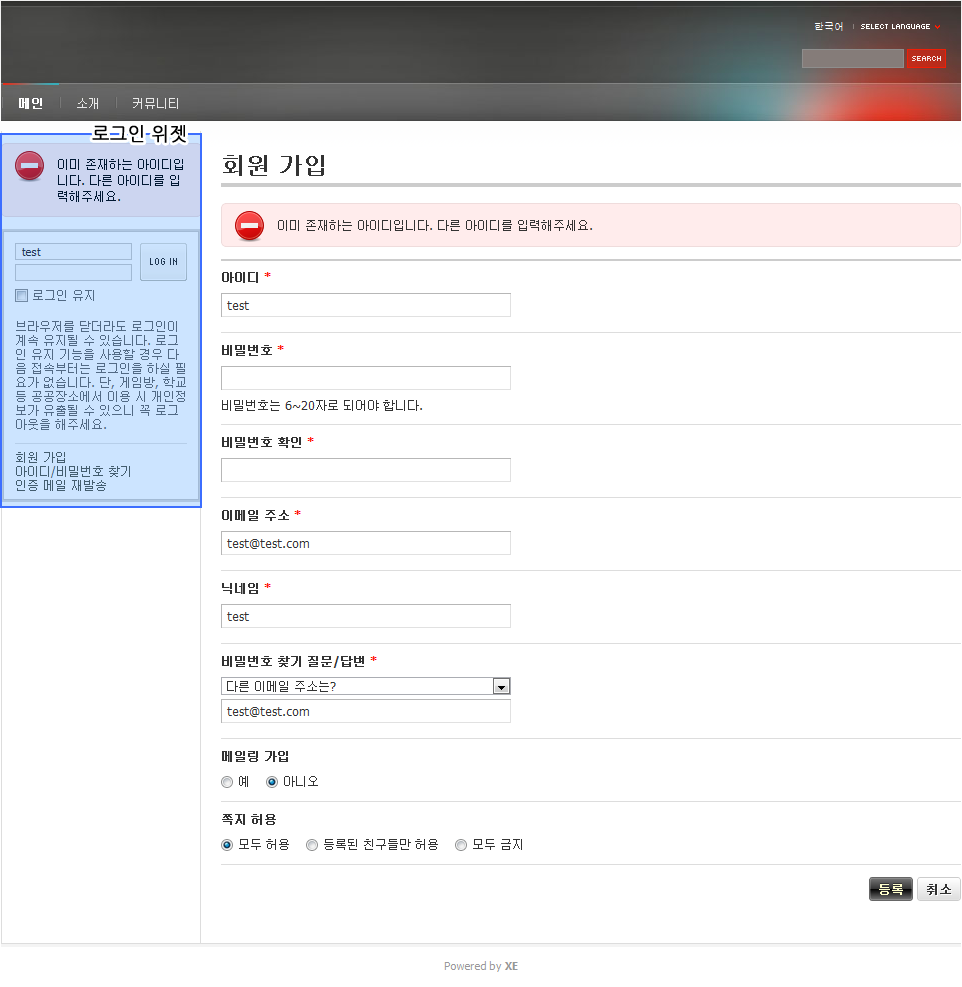
Task: Open the SELECT LANGUAGE dropdown
Action: (900, 27)
